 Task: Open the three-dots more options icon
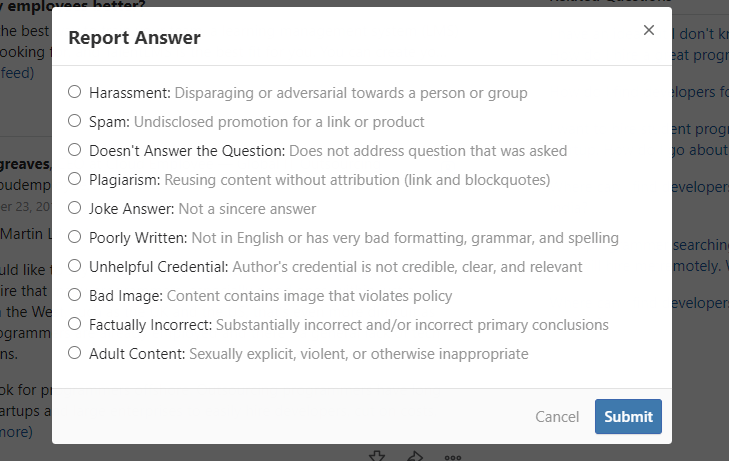point(452,456)
